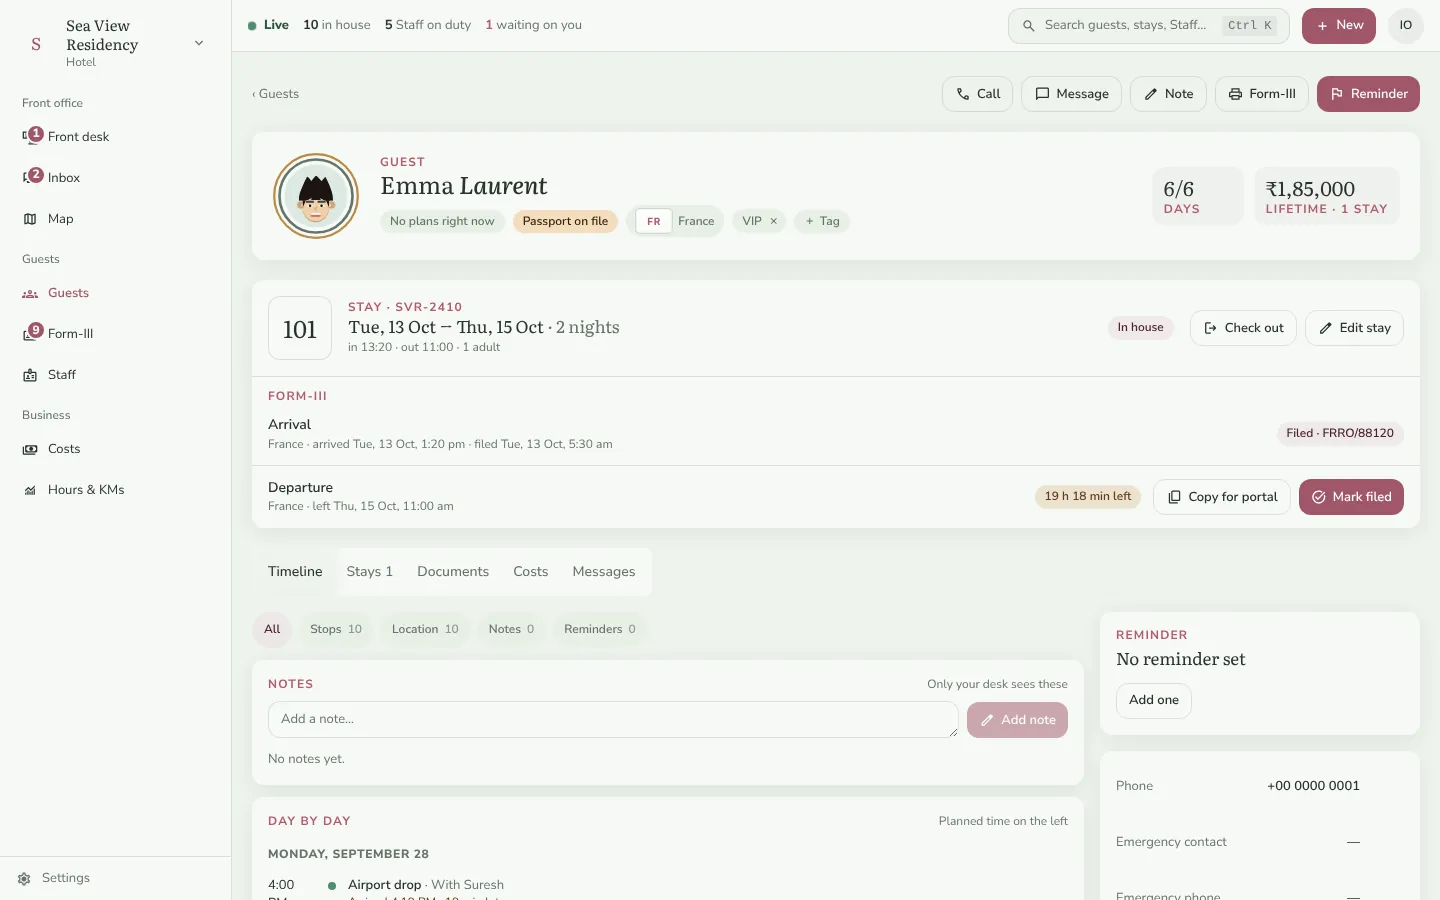Click the magnifier icon in the search bar
Image resolution: width=1440 pixels, height=900 pixels.
1028,26
